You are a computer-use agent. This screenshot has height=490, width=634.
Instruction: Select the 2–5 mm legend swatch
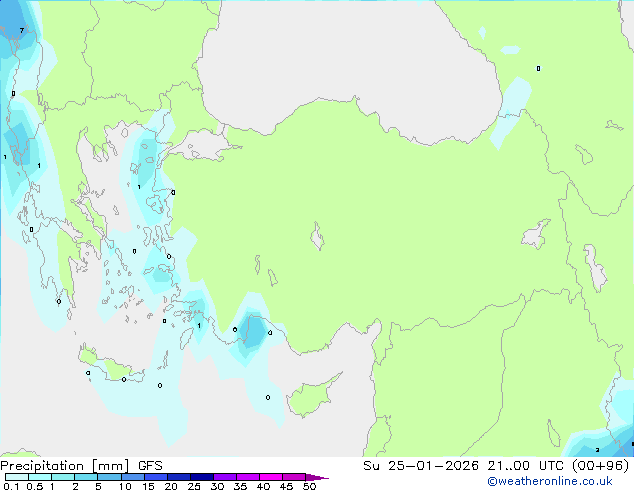[x=86, y=477]
